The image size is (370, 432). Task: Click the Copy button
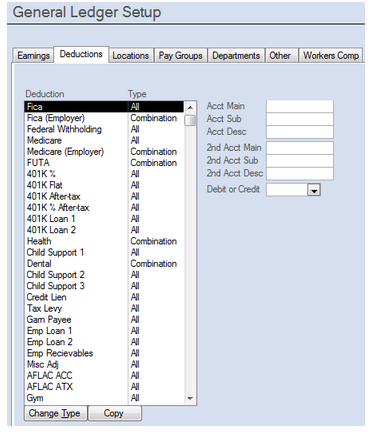point(114,413)
